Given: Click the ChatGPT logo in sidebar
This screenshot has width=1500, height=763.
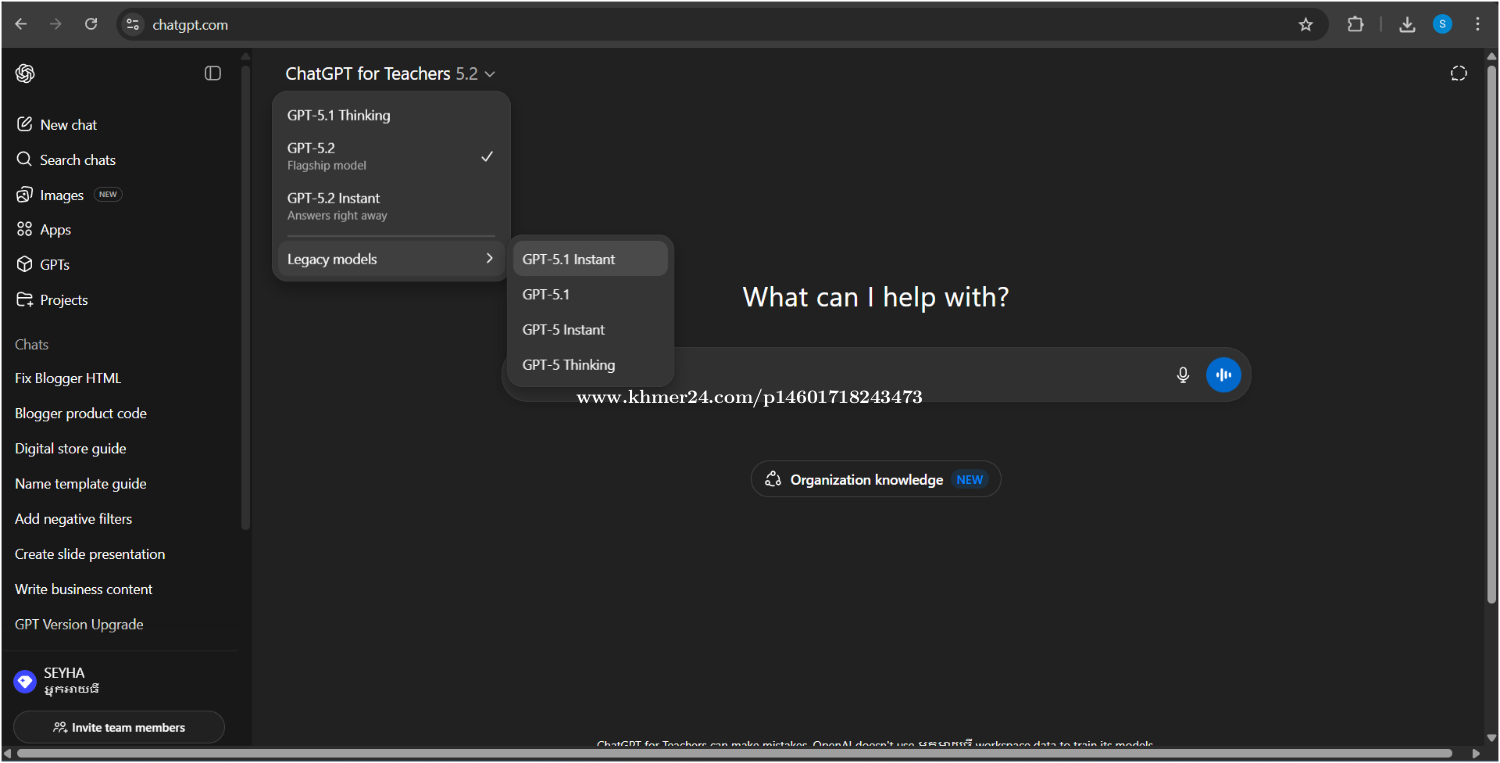Looking at the screenshot, I should click(x=25, y=73).
